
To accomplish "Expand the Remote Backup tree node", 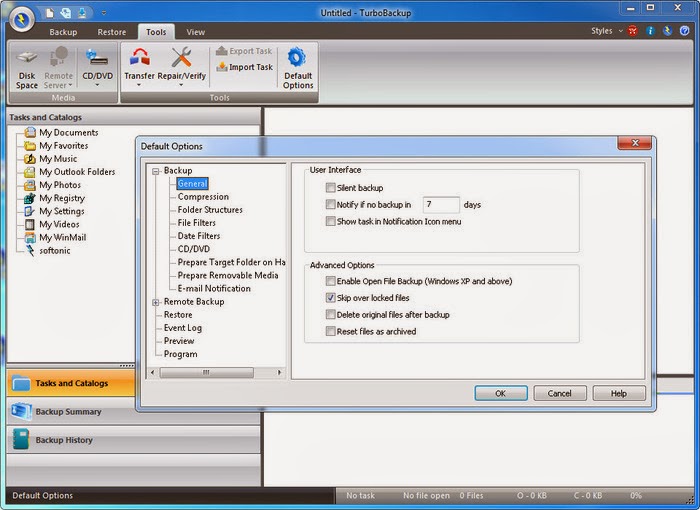I will coord(155,302).
